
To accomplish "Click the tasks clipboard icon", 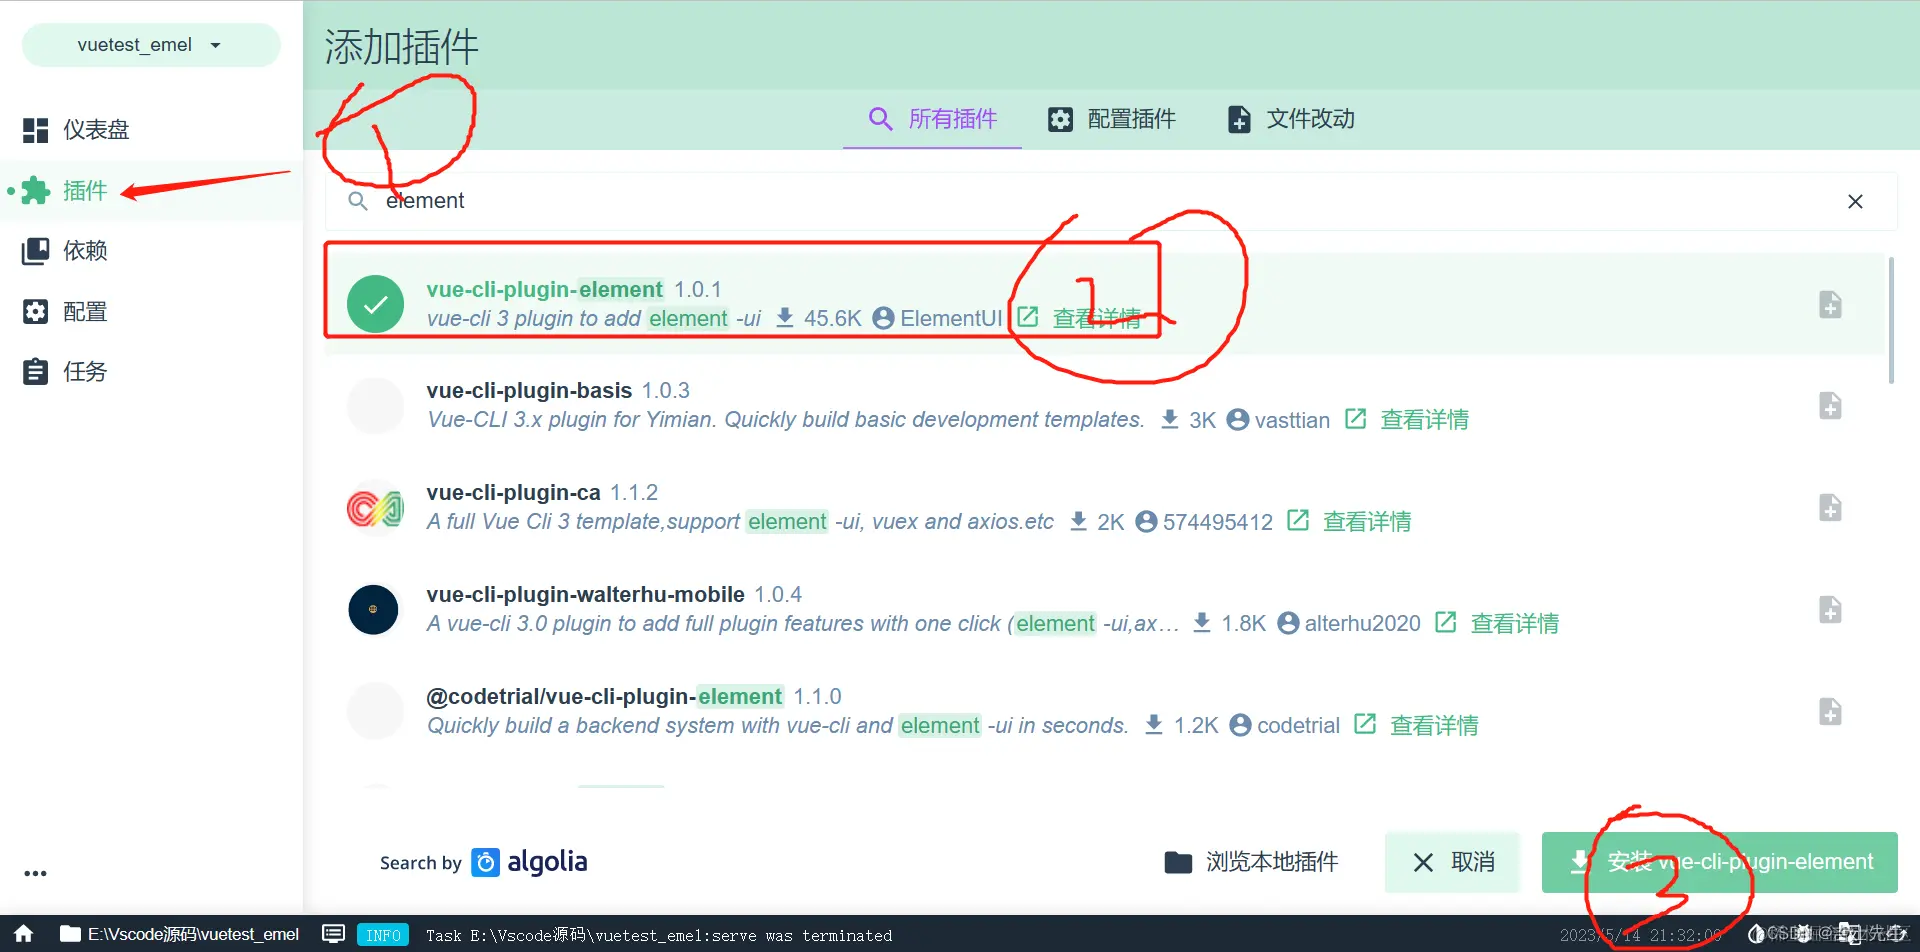I will (35, 372).
